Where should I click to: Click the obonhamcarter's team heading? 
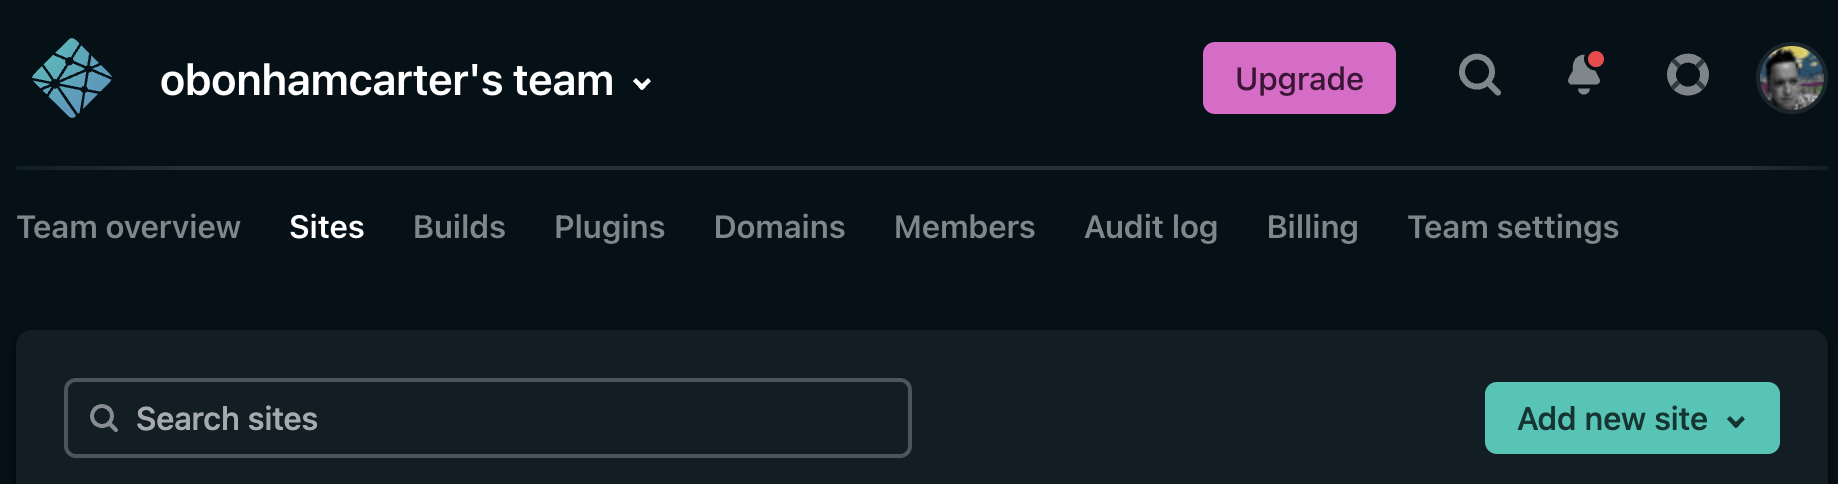point(386,80)
